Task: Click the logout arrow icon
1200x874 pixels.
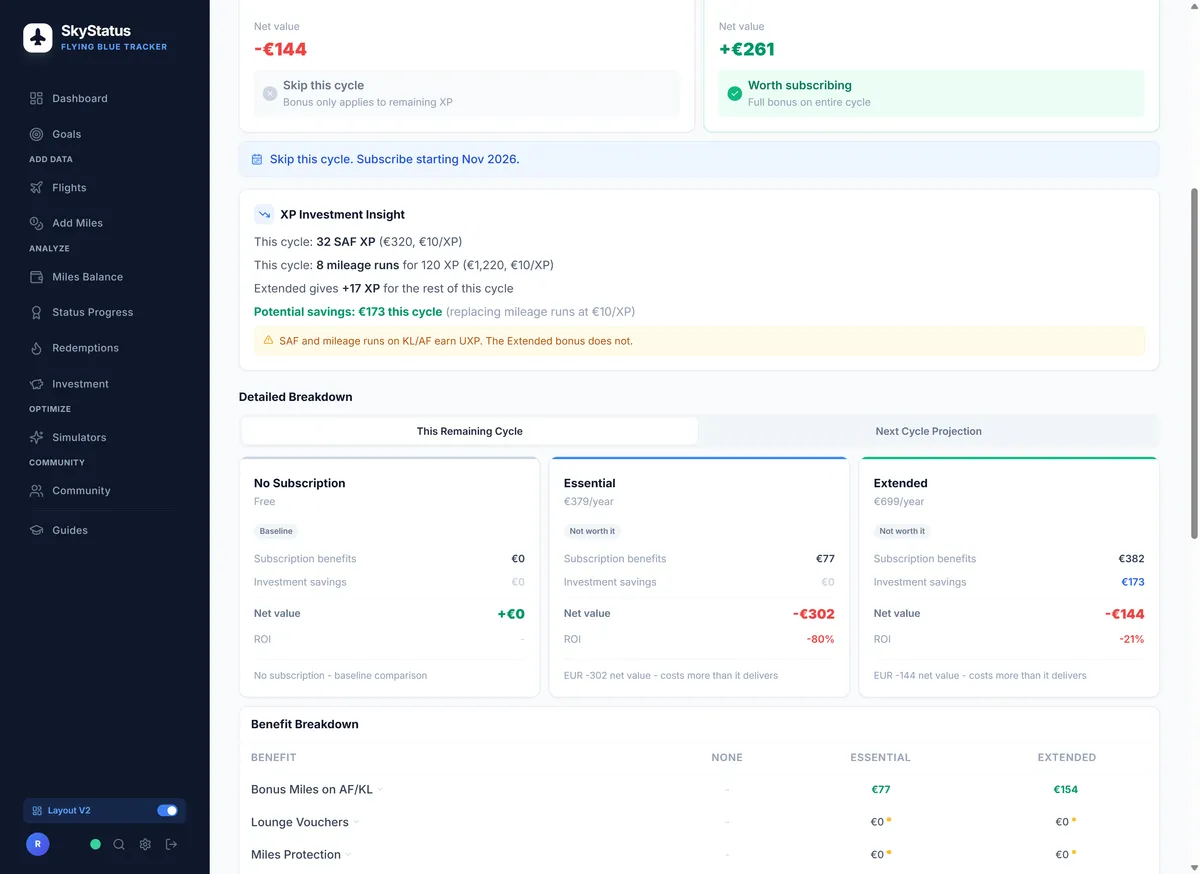Action: tap(171, 844)
